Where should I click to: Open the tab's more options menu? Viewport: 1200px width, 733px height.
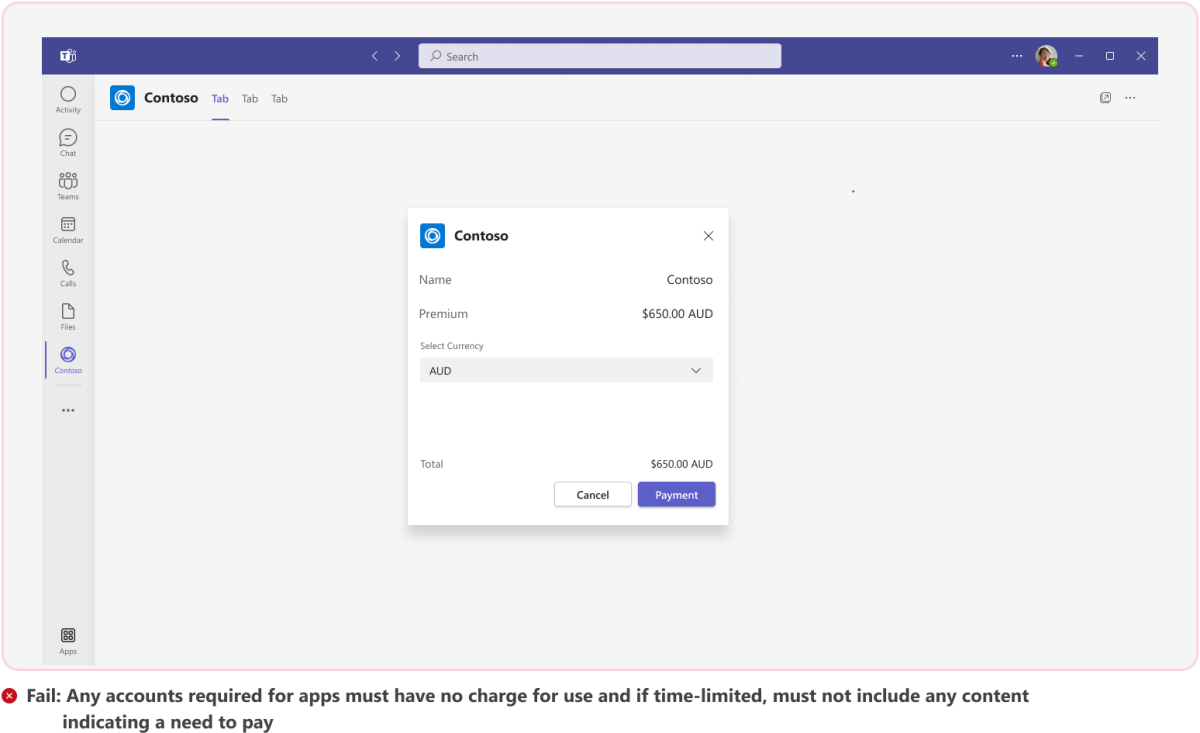point(1131,97)
